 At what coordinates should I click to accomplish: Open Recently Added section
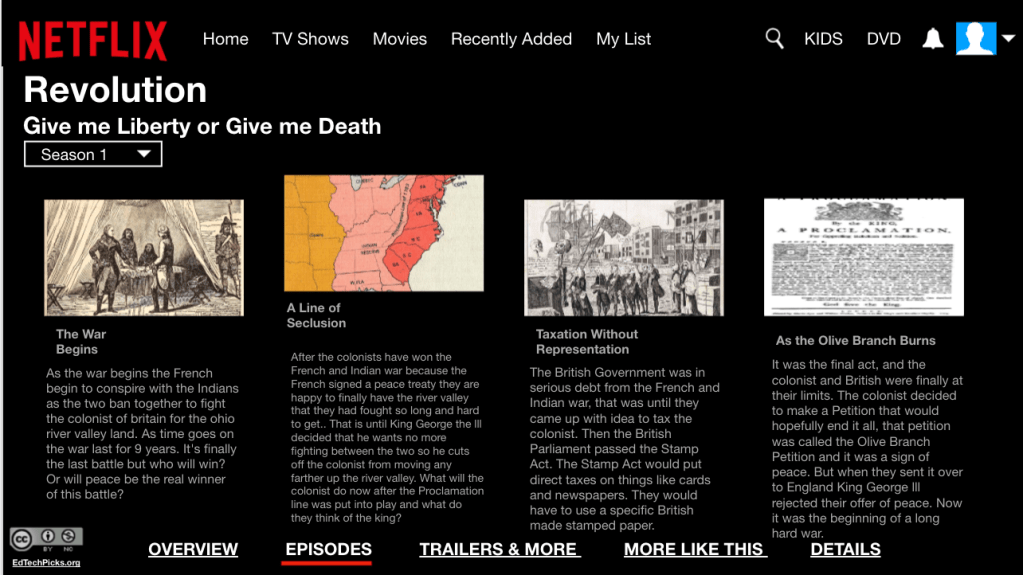pos(511,39)
